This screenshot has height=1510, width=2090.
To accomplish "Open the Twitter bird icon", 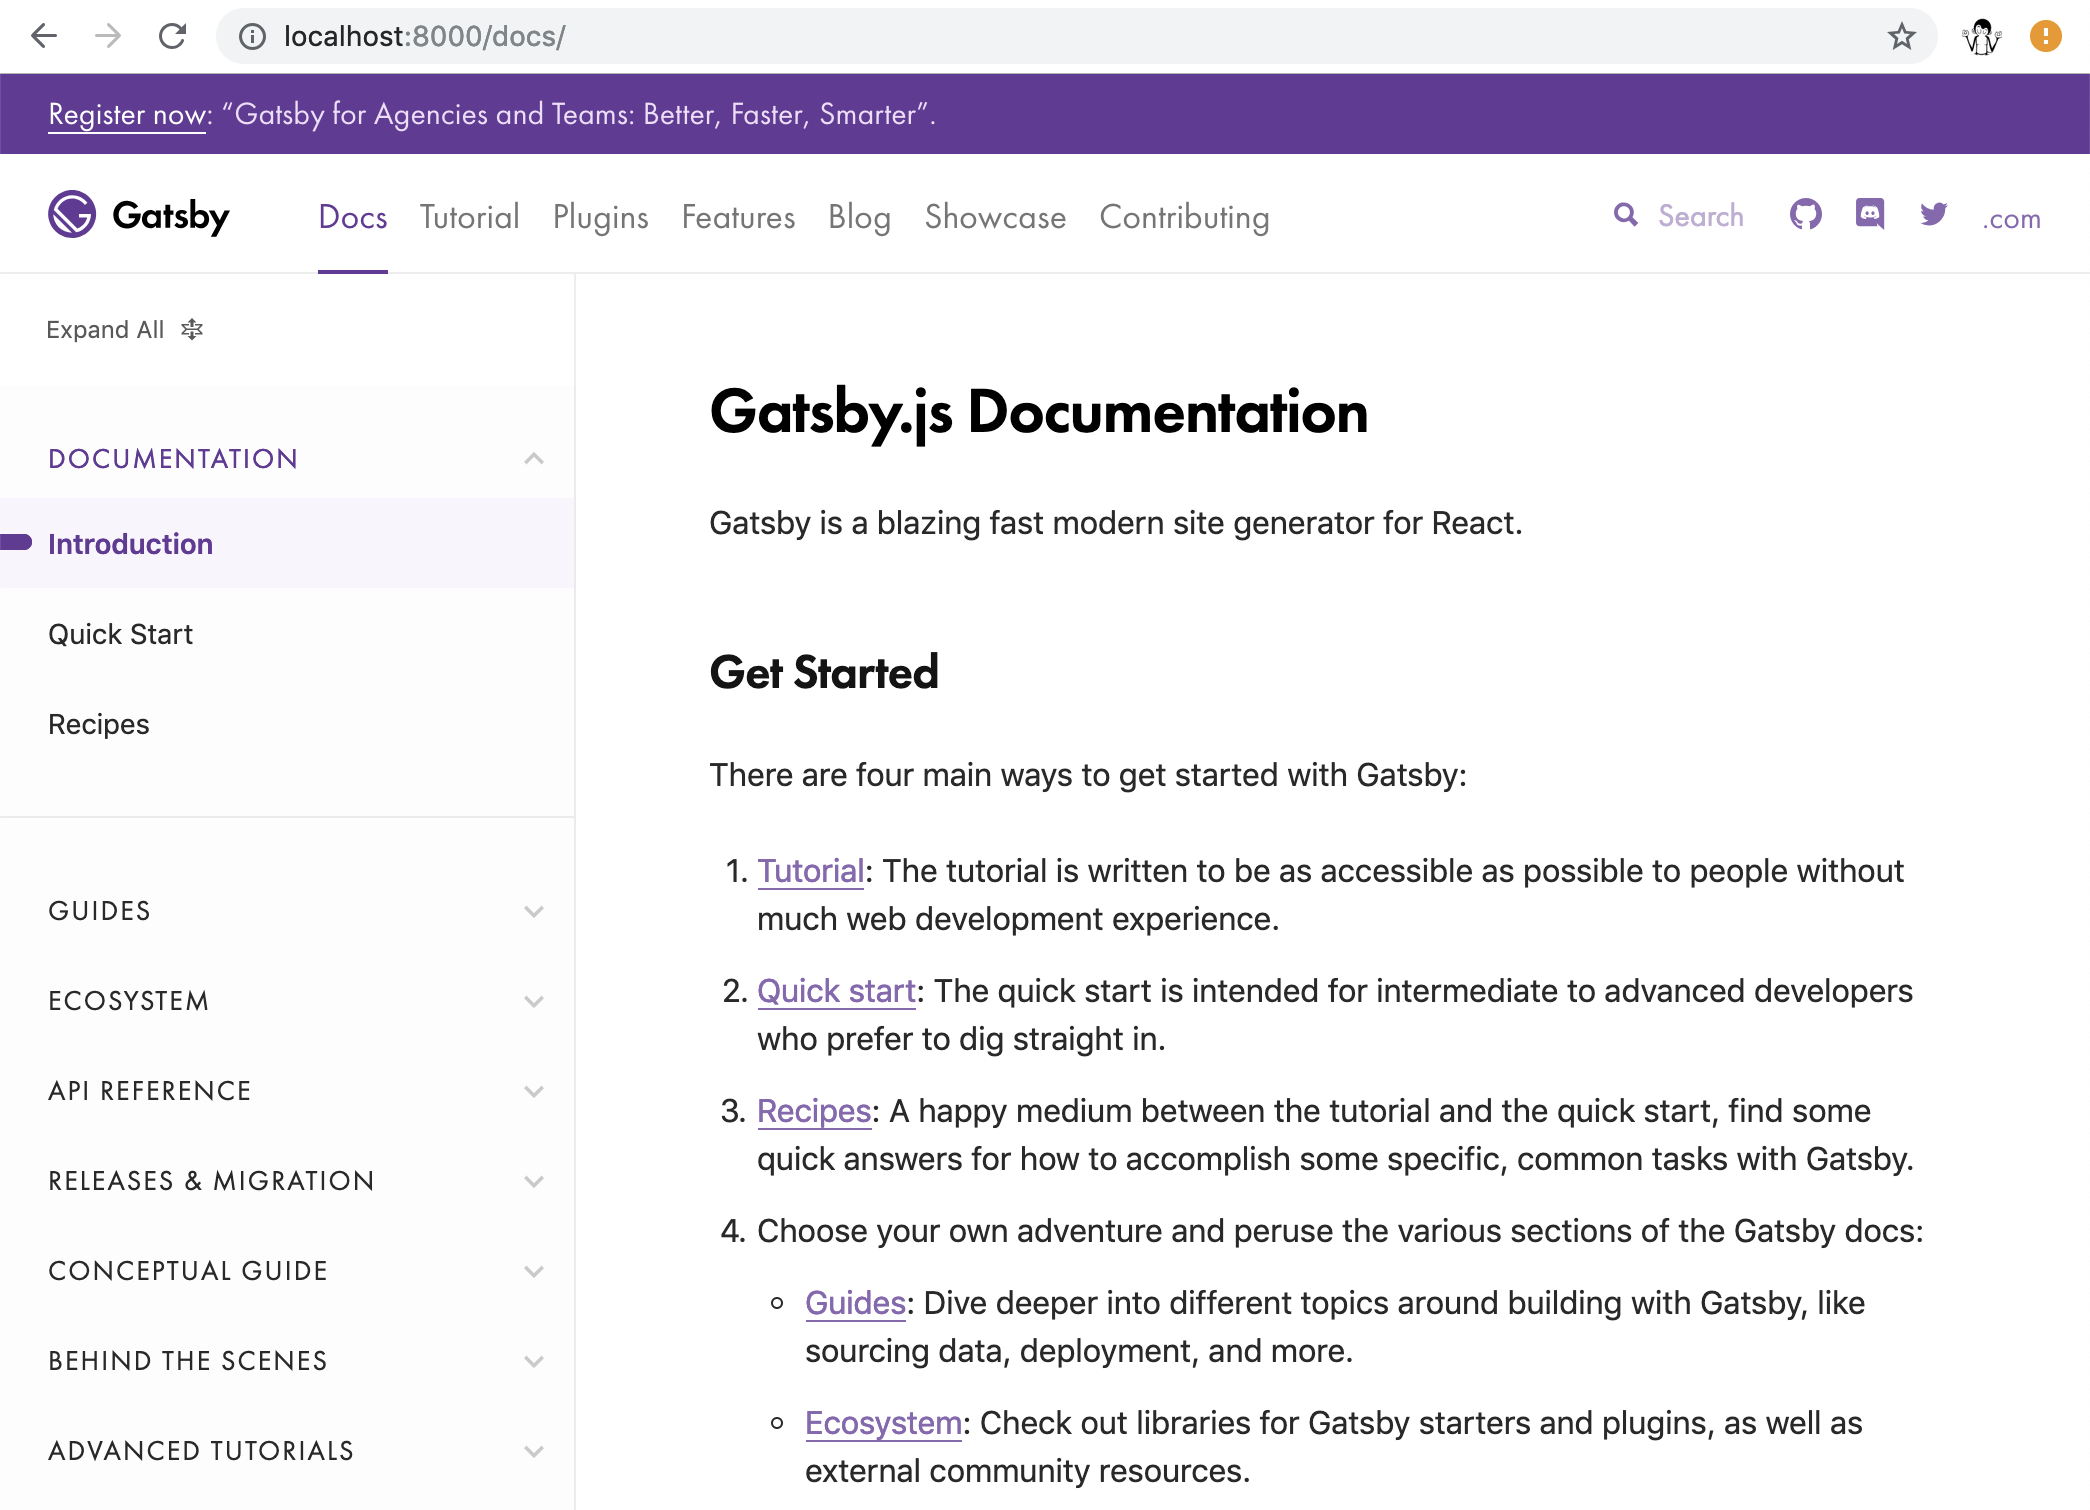I will point(1933,215).
